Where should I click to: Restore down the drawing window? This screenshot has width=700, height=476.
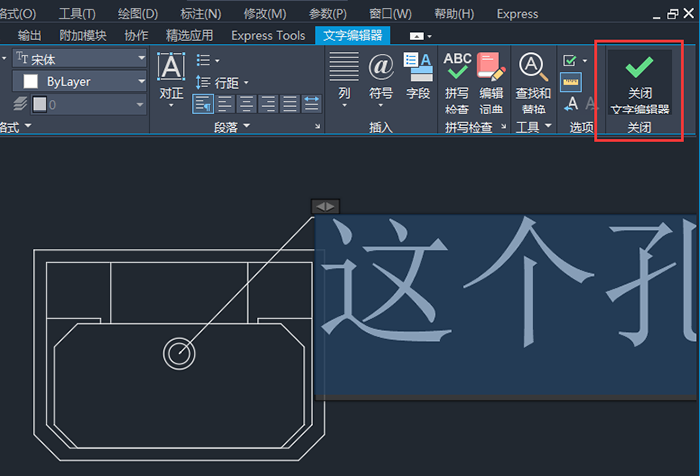click(672, 14)
